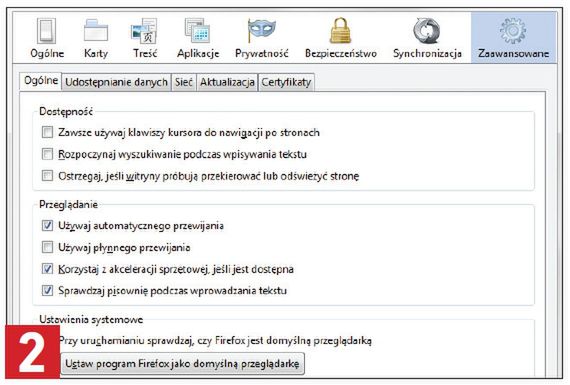
Task: Check 'Używaj płynnego przewijania'
Action: point(47,247)
